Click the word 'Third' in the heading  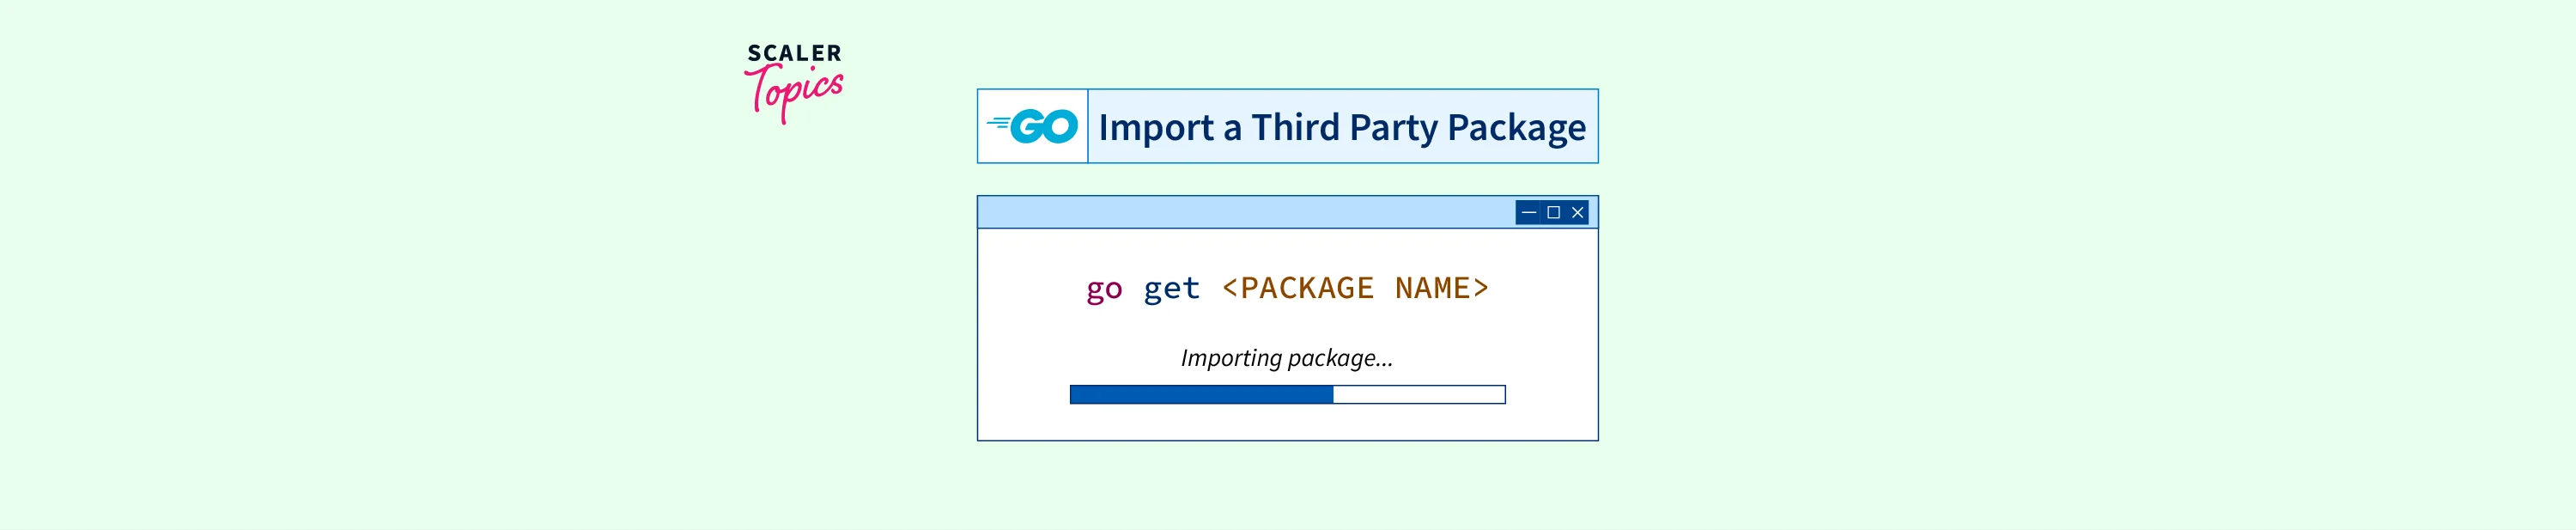tap(1295, 127)
